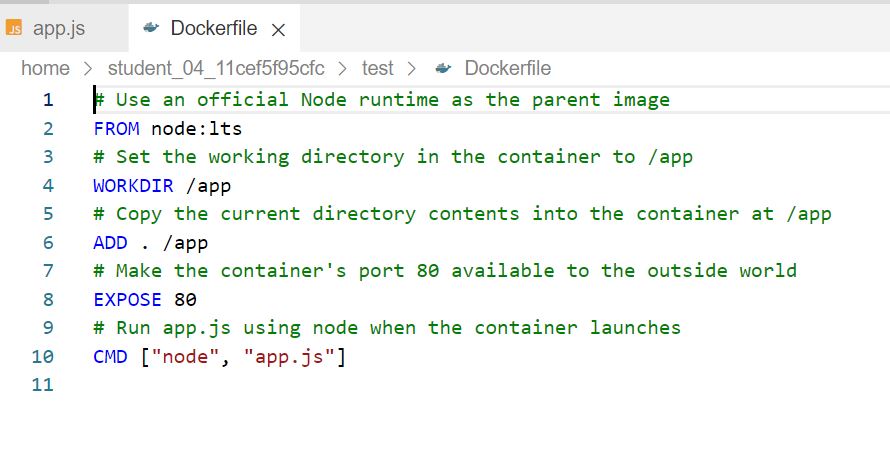Click the EXPOSE keyword on line 8
Image resolution: width=890 pixels, height=455 pixels.
tap(128, 300)
